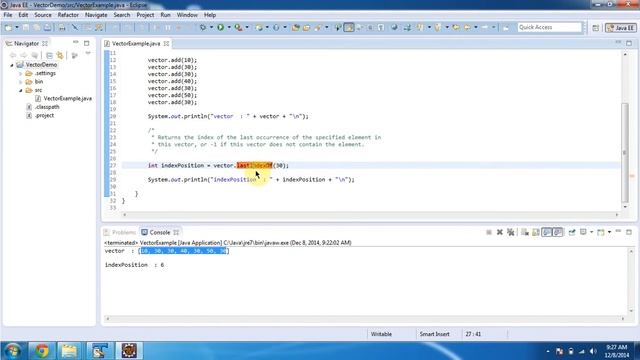Toggle Link with Editor in Navigator

click(60, 55)
